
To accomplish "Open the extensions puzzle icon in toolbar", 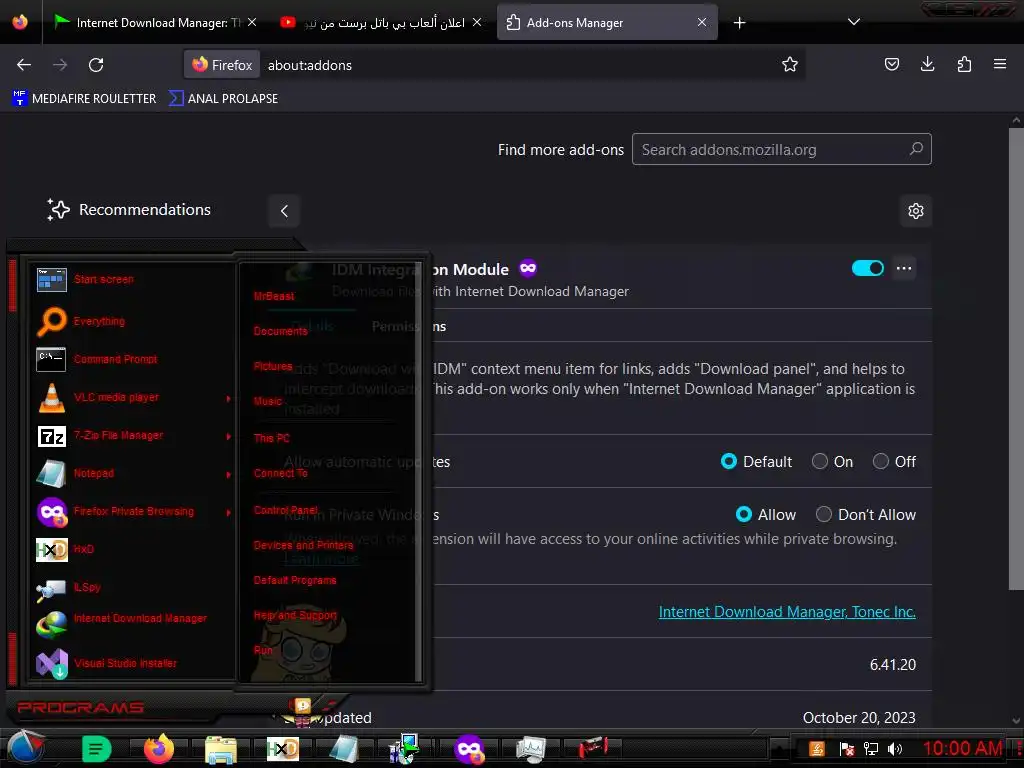I will click(x=964, y=64).
